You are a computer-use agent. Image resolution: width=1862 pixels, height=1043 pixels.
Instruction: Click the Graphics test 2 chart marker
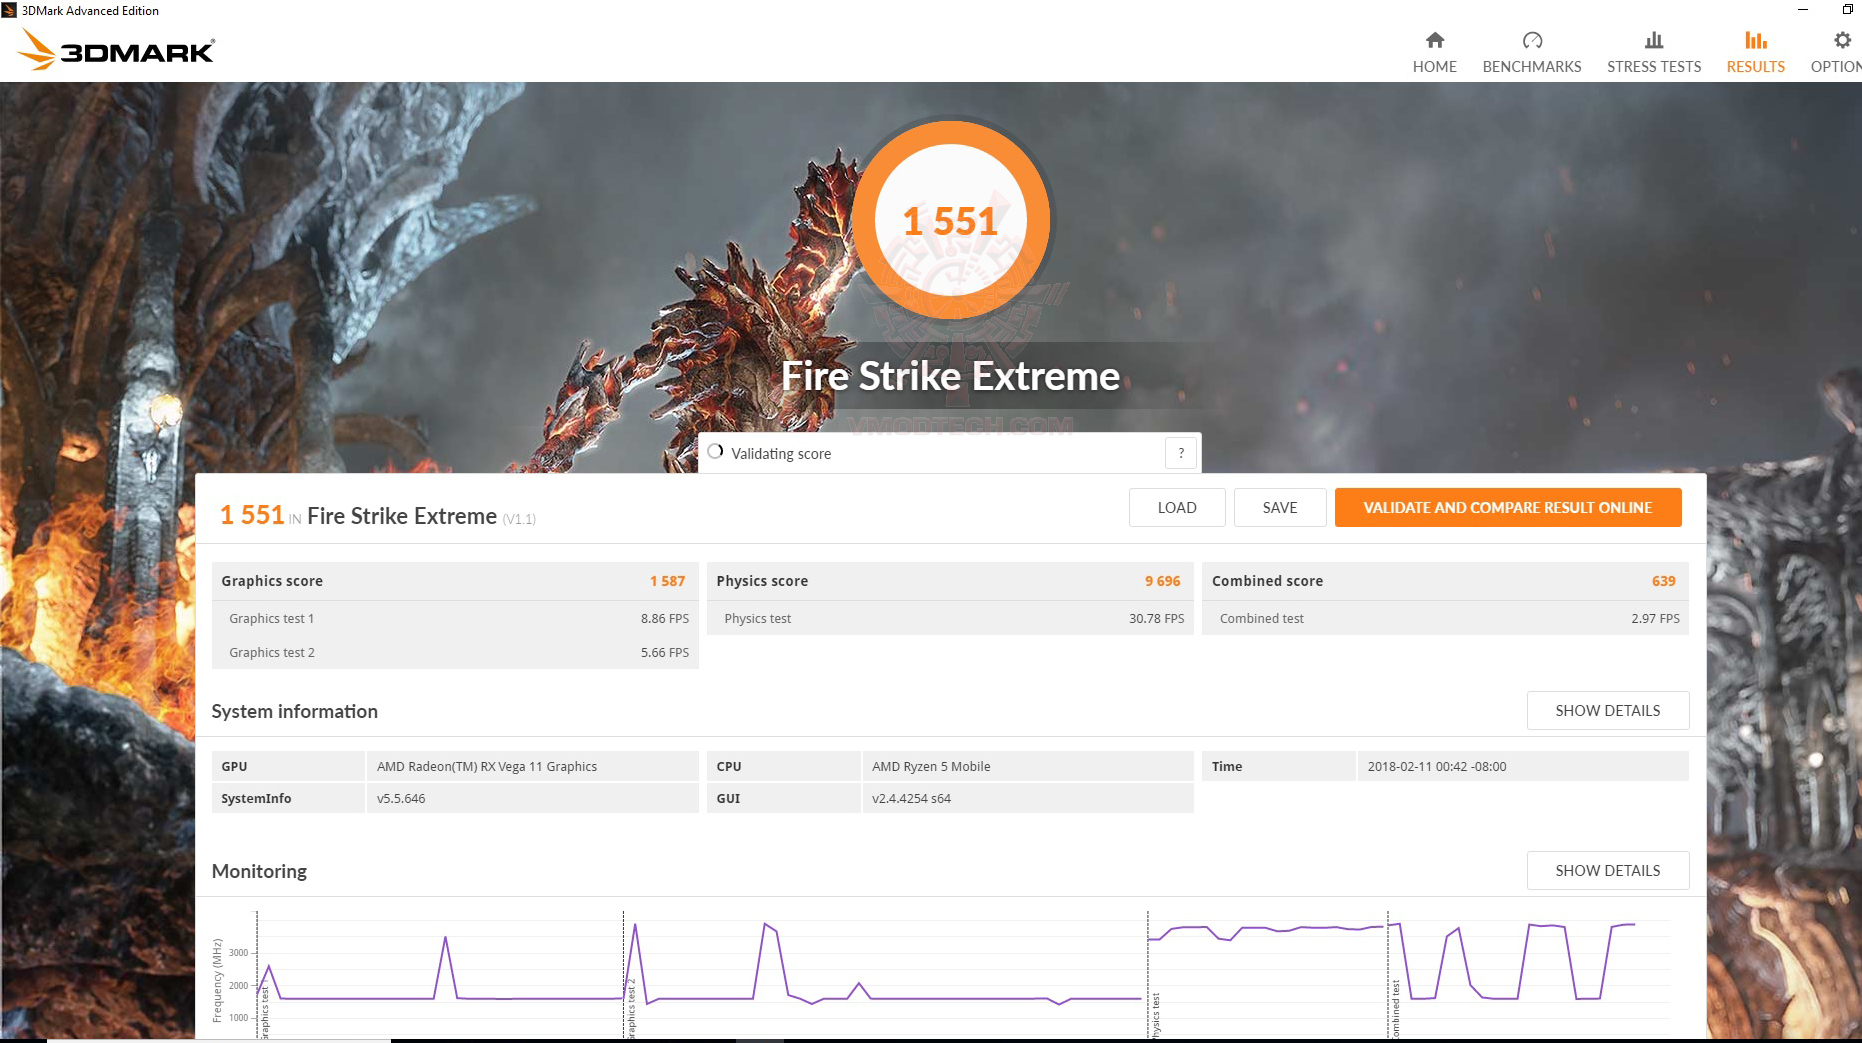pos(631,1009)
